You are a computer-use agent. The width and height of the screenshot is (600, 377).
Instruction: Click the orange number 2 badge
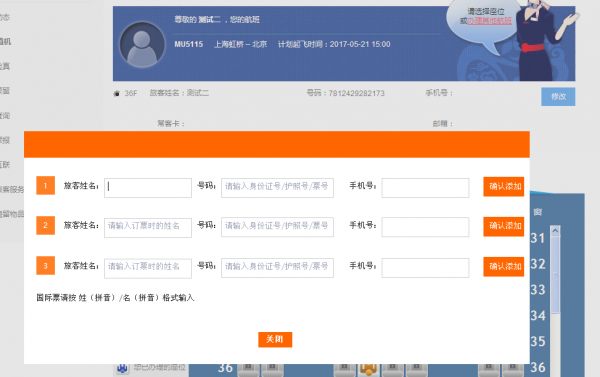click(46, 225)
